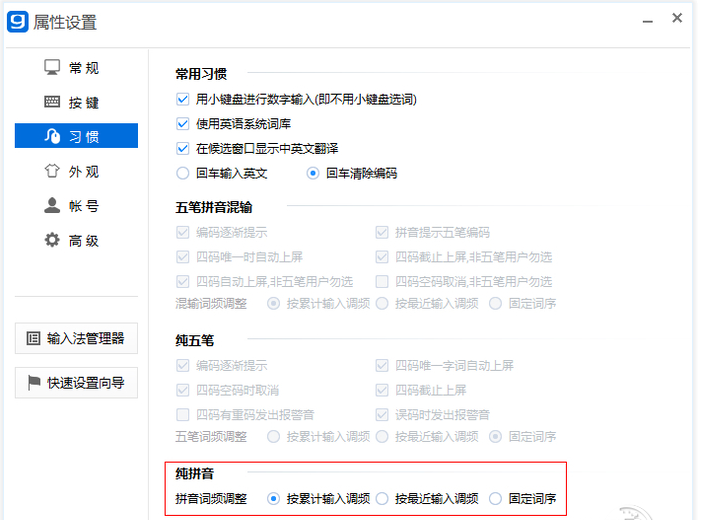This screenshot has width=725, height=520.
Task: Select 按最近输入调频 for 混输词频调整
Action: click(382, 304)
